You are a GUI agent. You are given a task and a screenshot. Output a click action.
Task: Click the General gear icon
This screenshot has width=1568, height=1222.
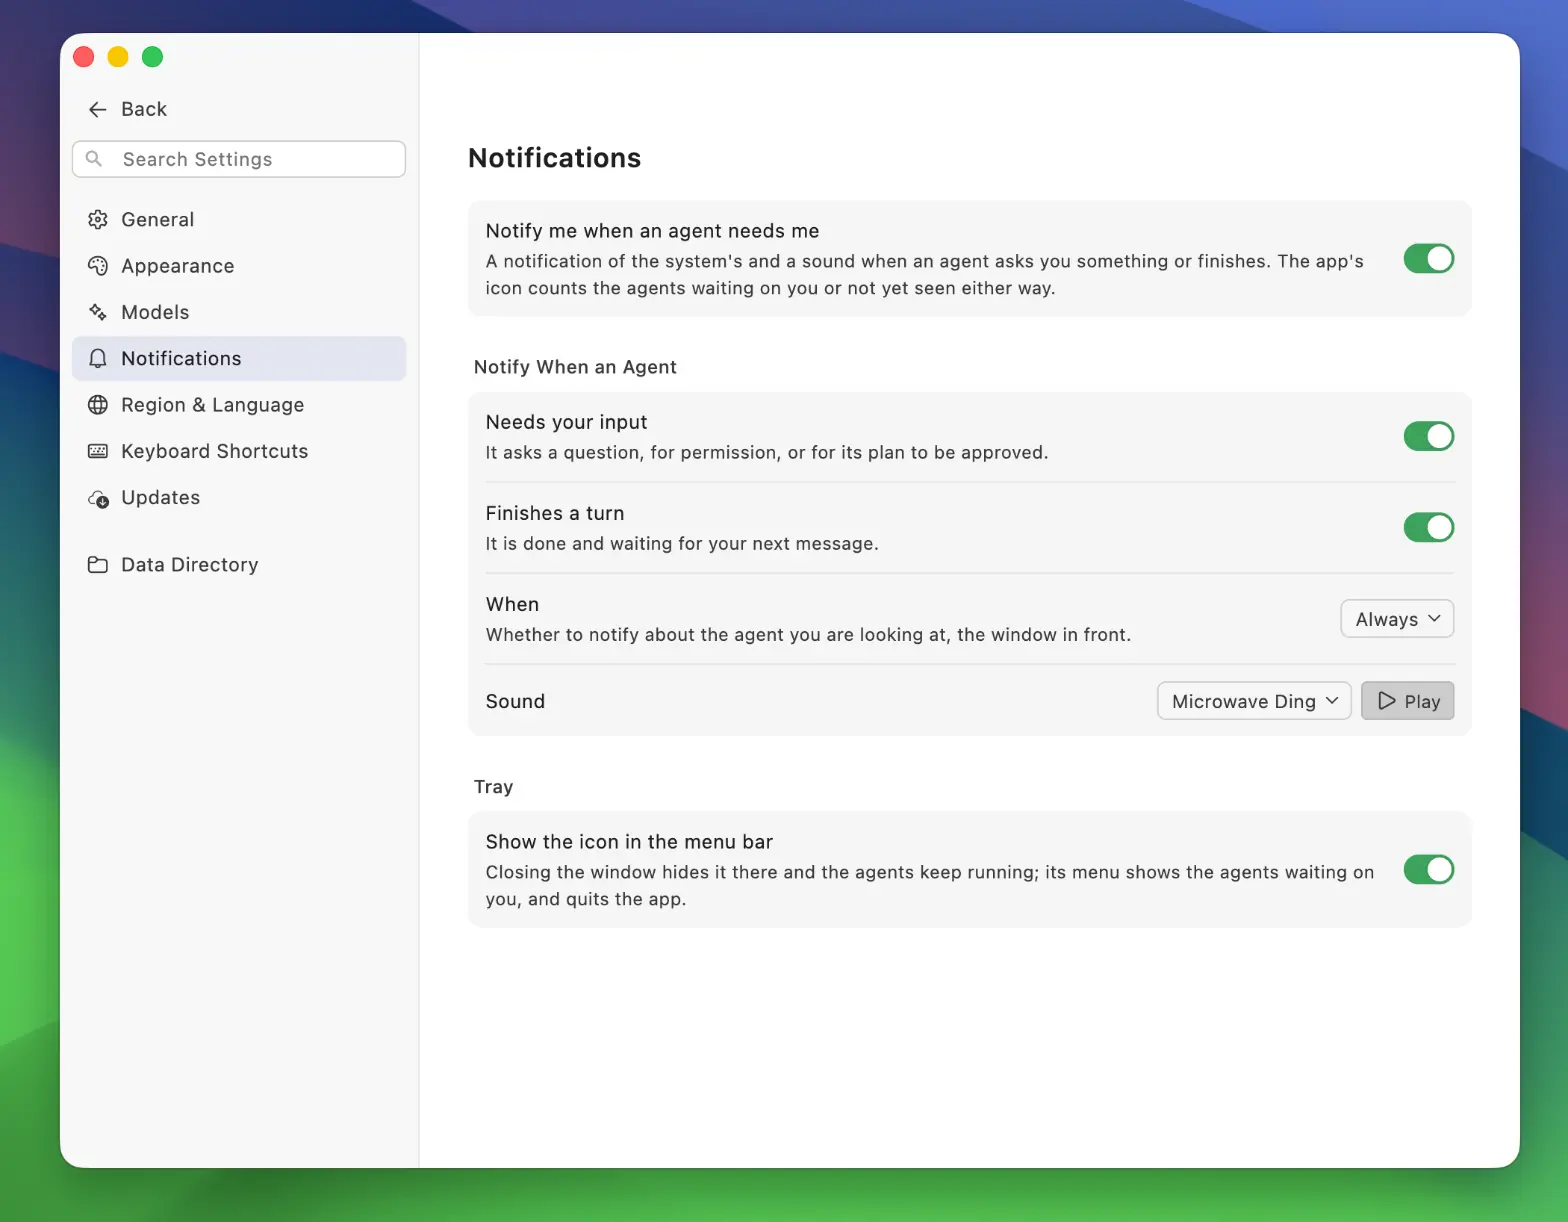pos(97,220)
